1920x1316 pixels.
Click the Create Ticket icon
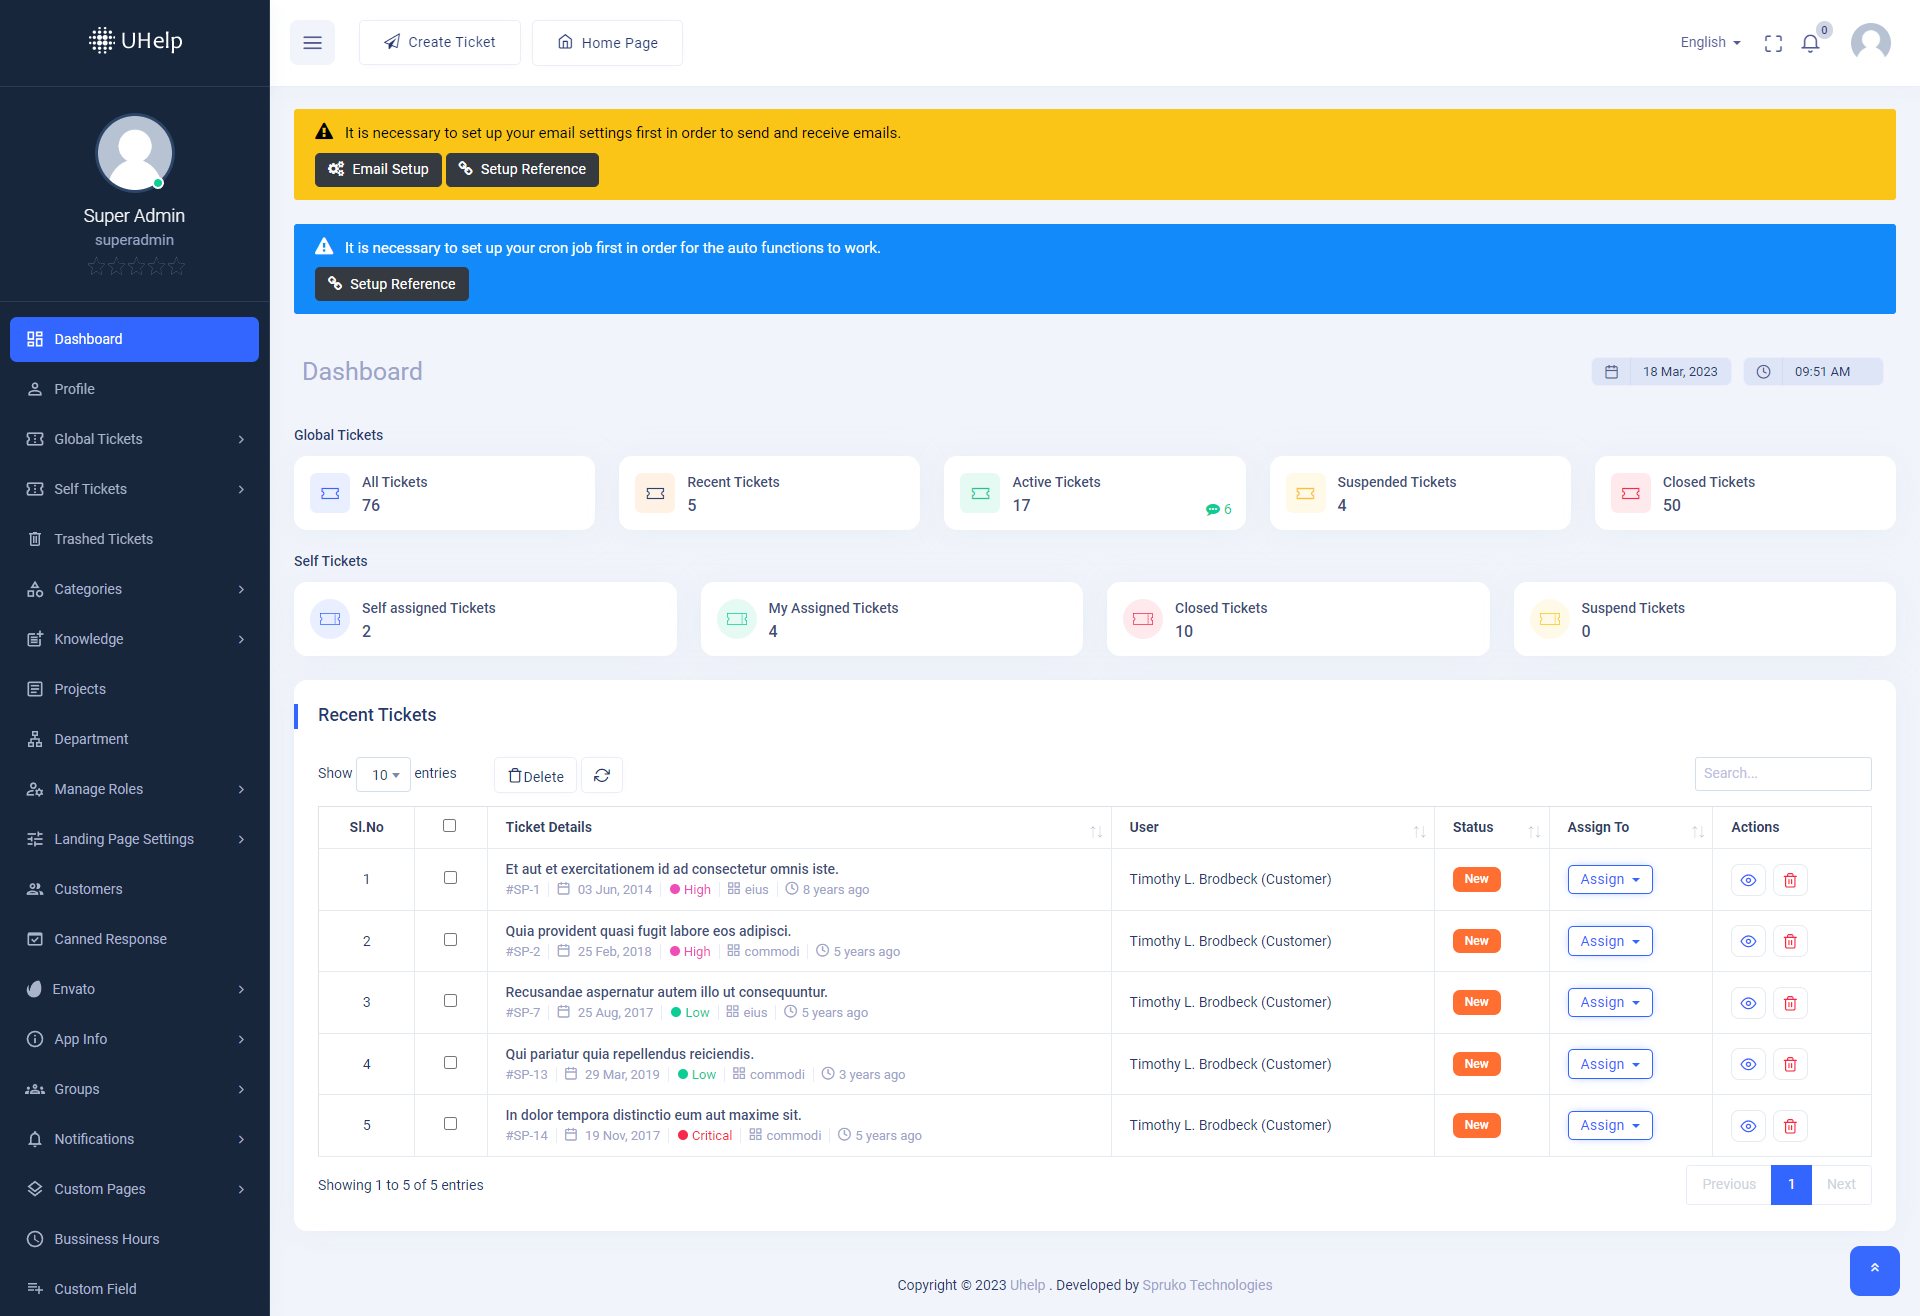point(391,42)
